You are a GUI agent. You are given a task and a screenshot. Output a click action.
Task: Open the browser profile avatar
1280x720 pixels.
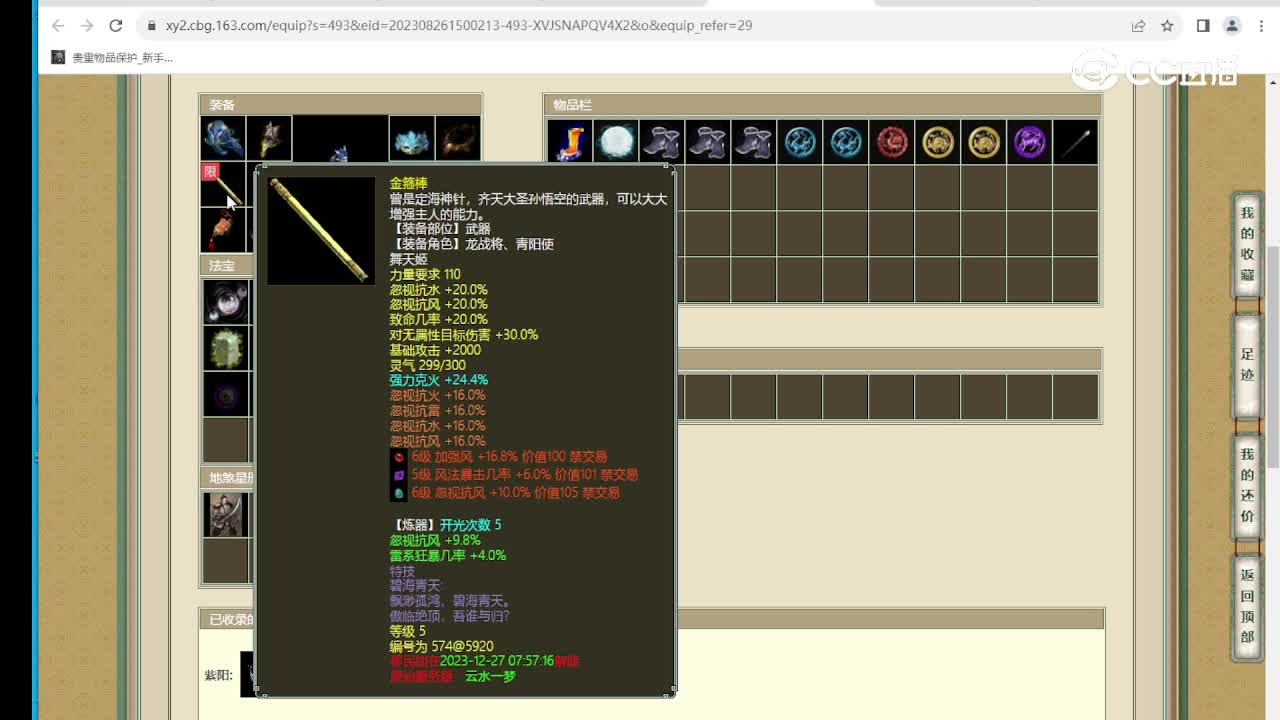tap(1232, 25)
